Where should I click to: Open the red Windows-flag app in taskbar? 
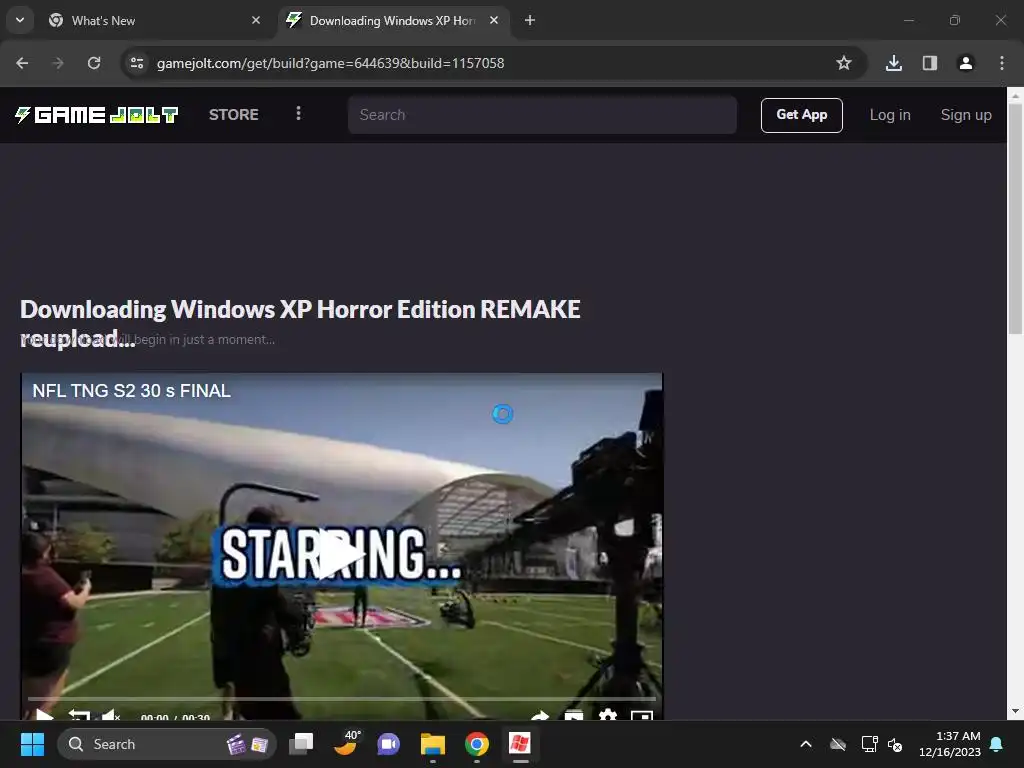[520, 744]
